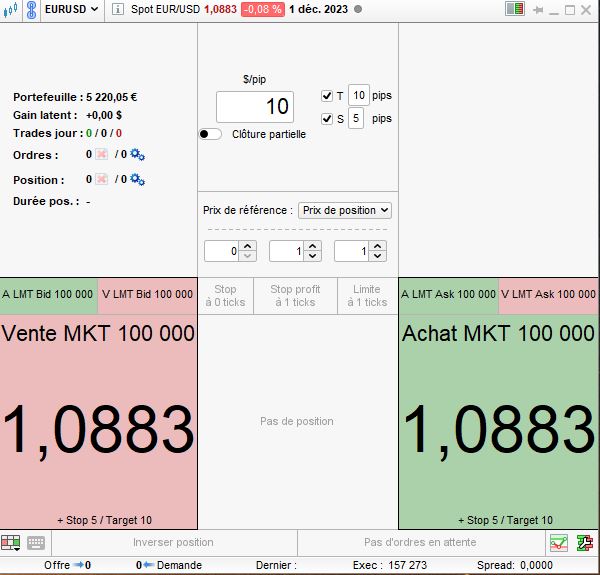Click Limite à 1 ticks button

click(367, 296)
